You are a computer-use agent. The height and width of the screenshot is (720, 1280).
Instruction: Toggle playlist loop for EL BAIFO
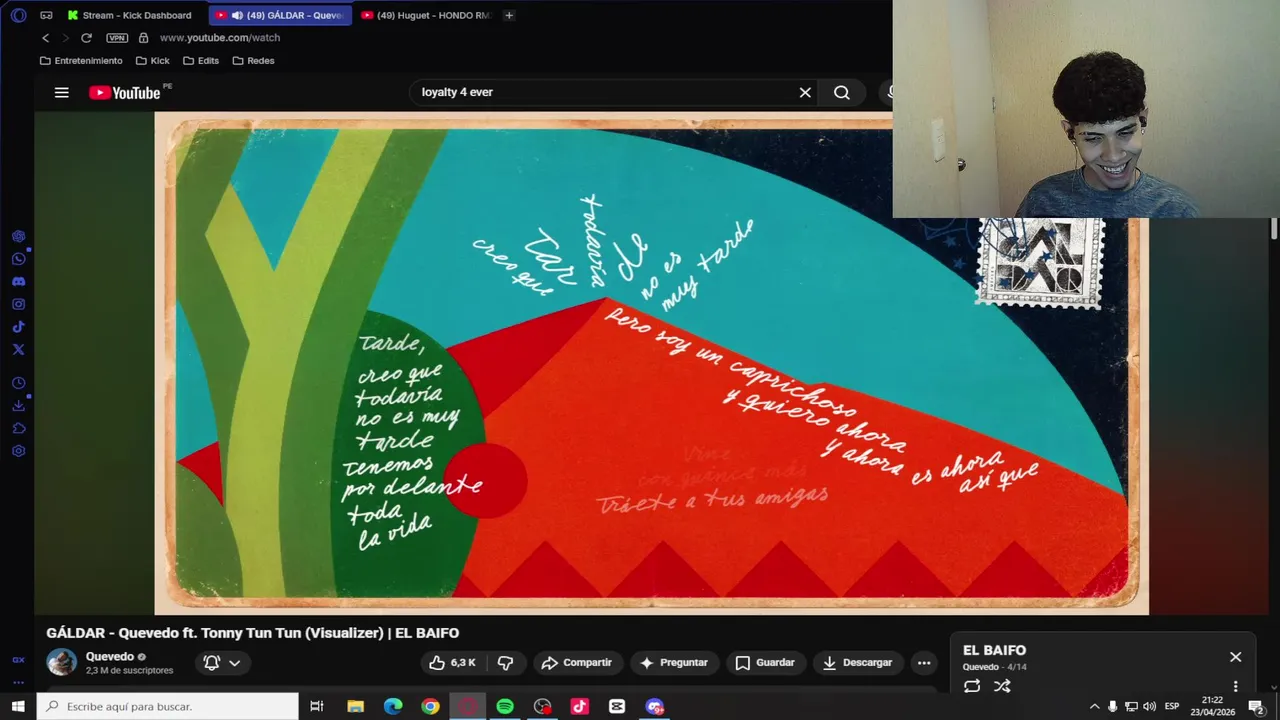[972, 686]
